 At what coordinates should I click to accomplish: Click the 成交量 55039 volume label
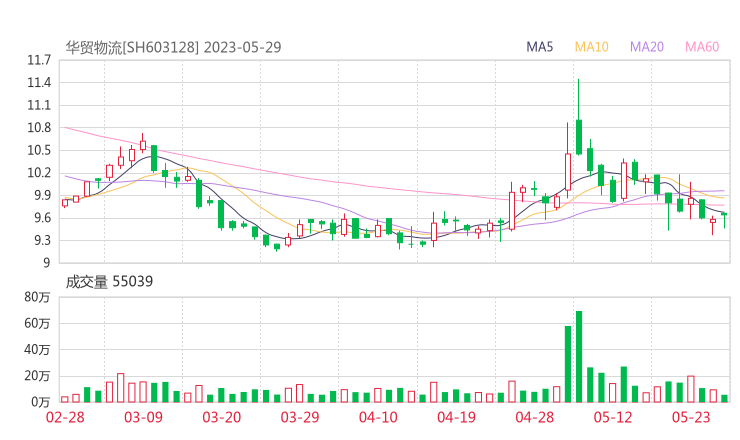[x=109, y=282]
